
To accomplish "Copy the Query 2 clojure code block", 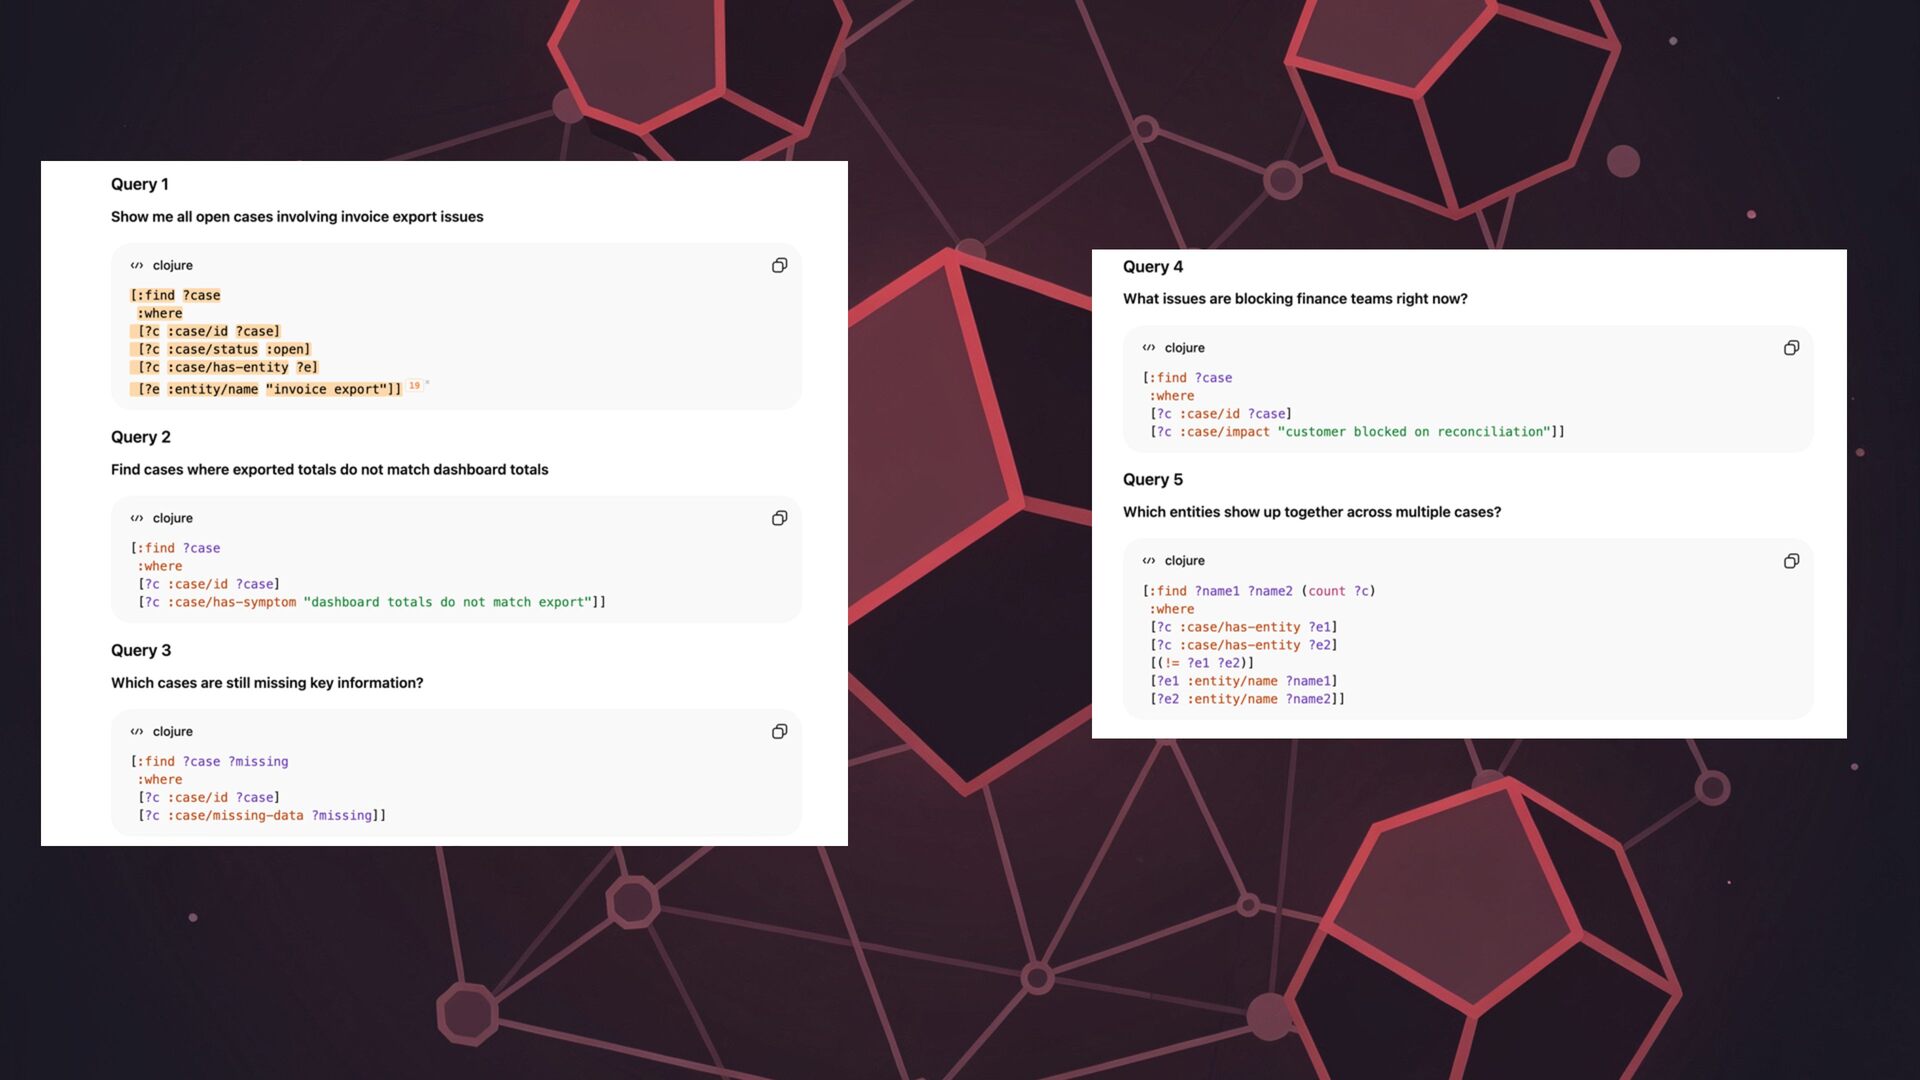I will 779,518.
